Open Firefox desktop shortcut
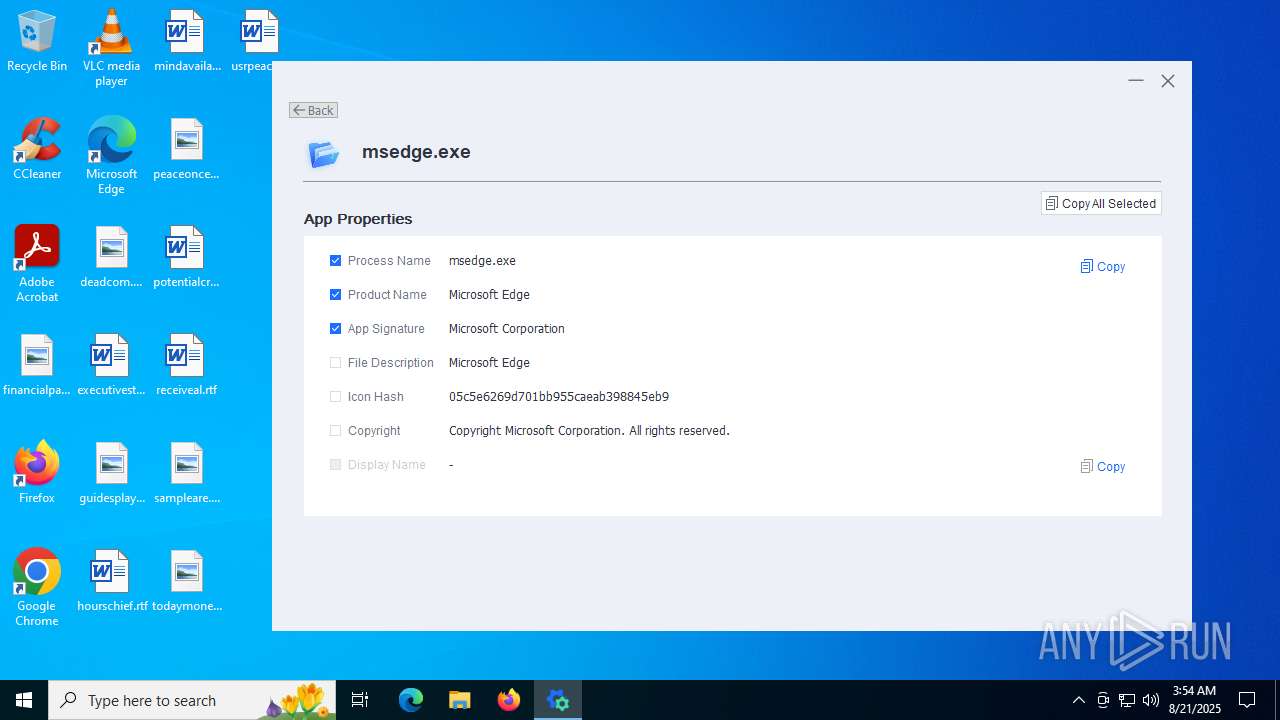Image resolution: width=1280 pixels, height=720 pixels. (x=37, y=473)
